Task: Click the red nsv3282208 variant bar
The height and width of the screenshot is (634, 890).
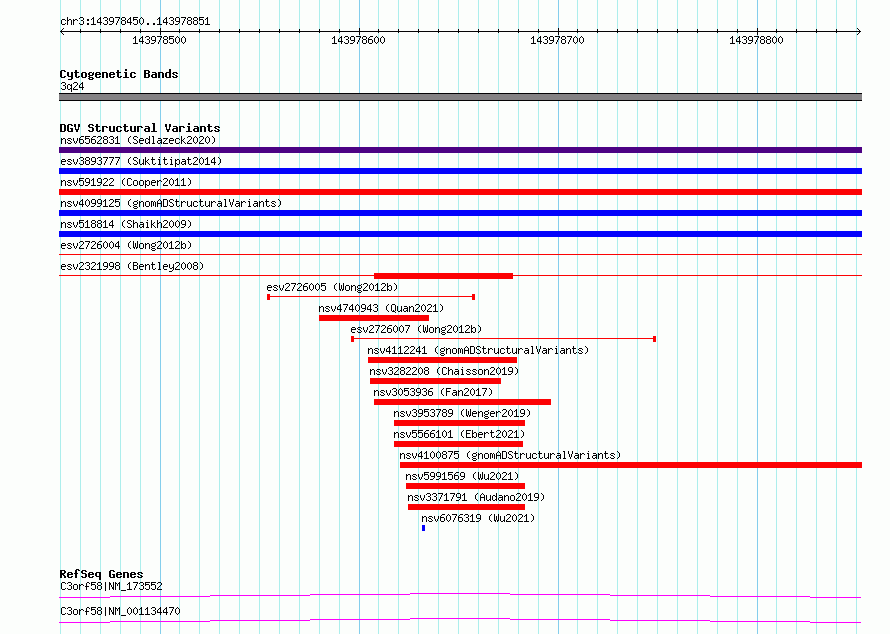Action: click(x=435, y=381)
